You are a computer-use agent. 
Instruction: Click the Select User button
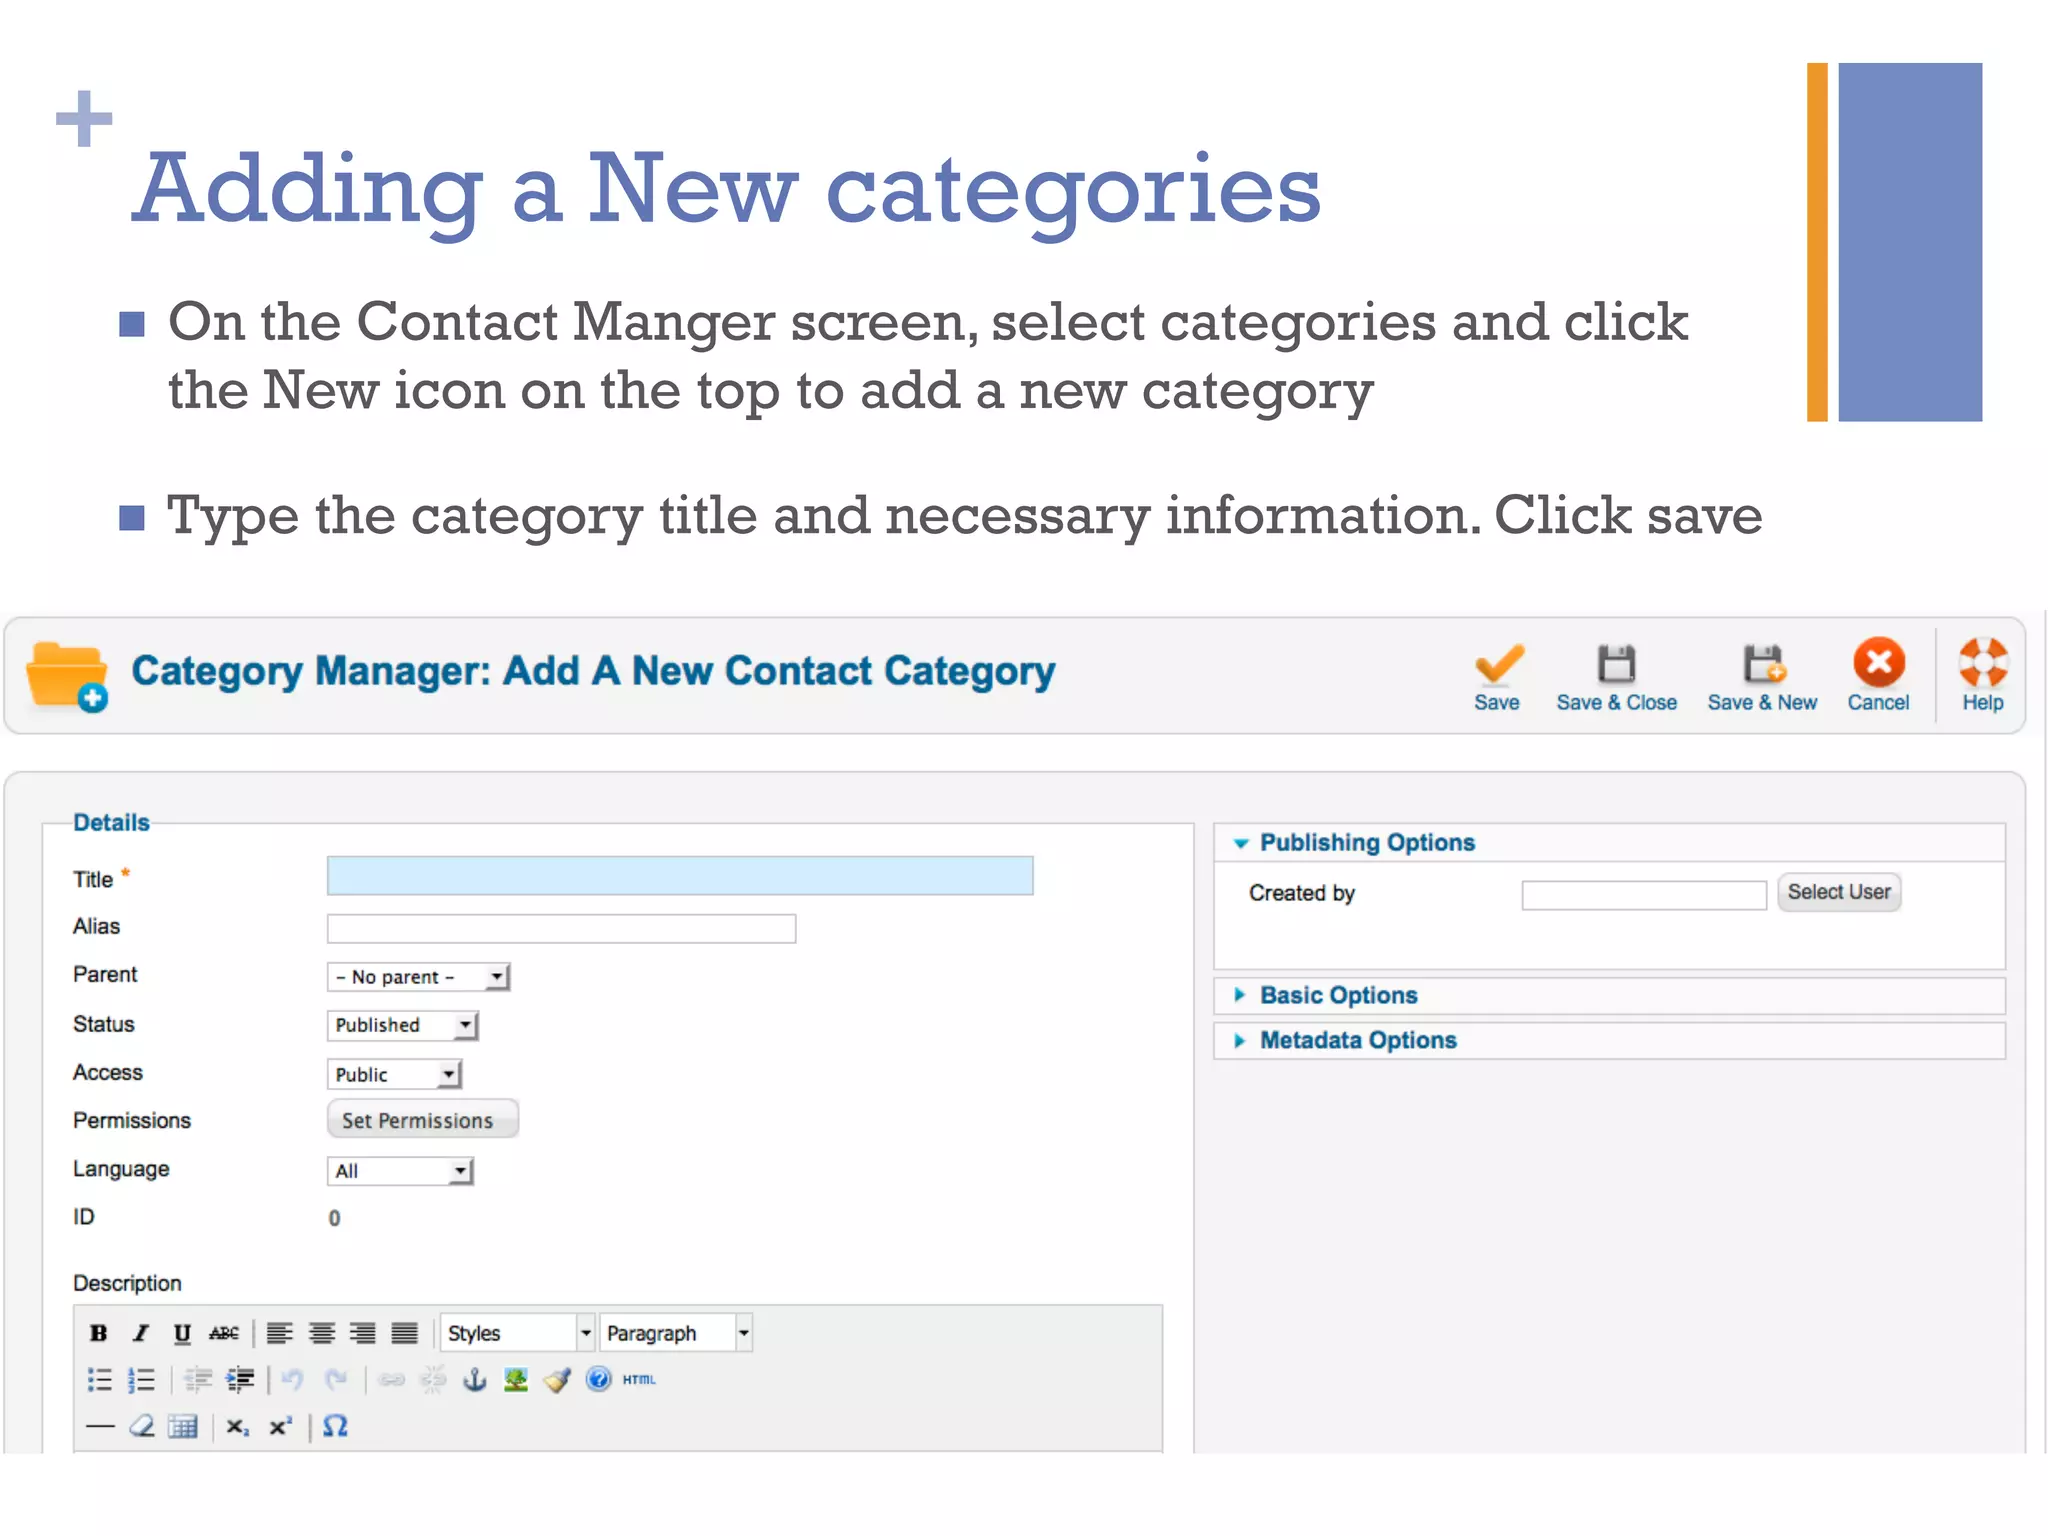point(1839,892)
